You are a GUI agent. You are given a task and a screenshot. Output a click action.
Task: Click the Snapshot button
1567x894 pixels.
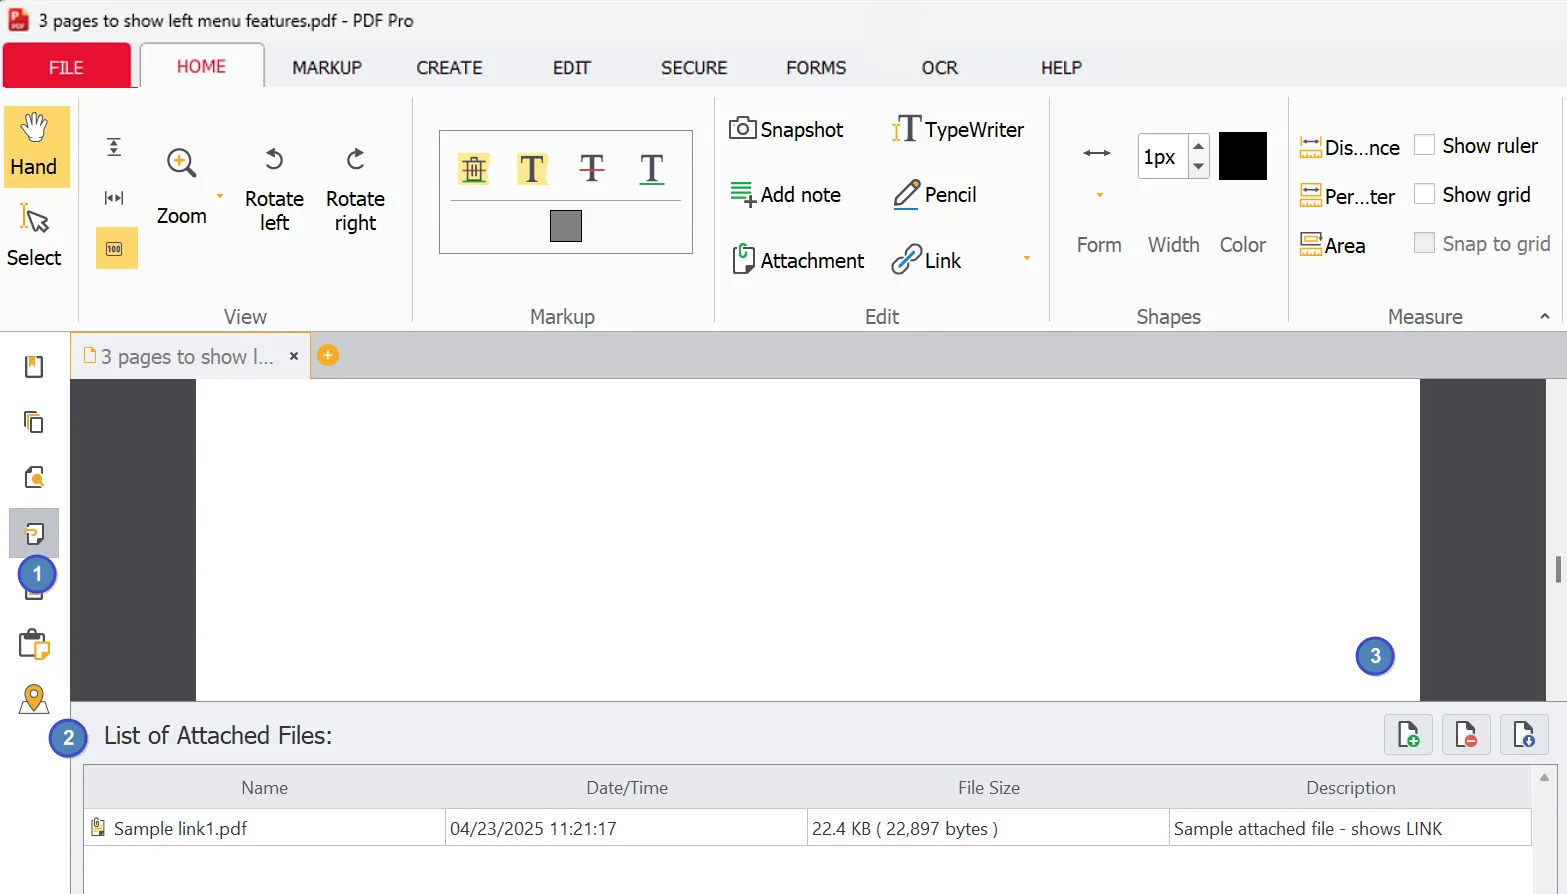coord(786,129)
